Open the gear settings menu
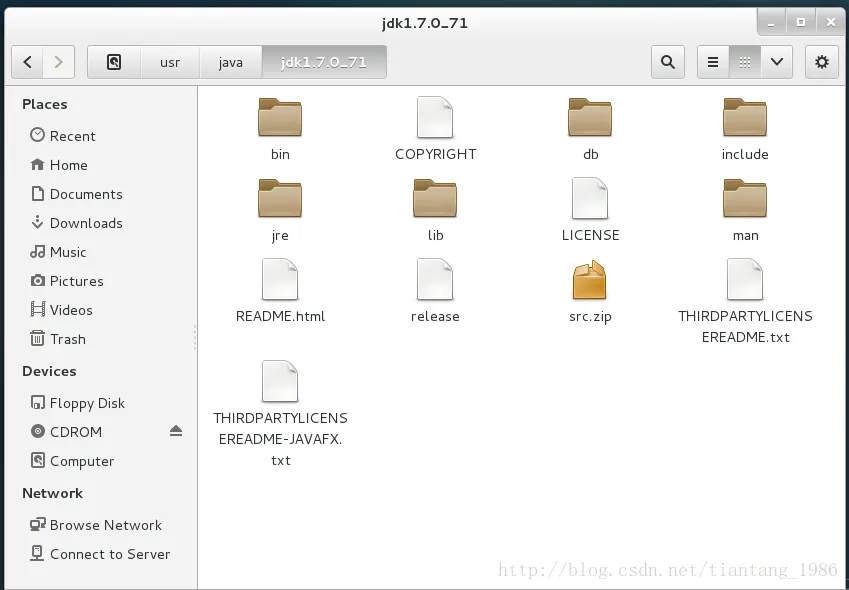This screenshot has height=590, width=849. (x=821, y=62)
